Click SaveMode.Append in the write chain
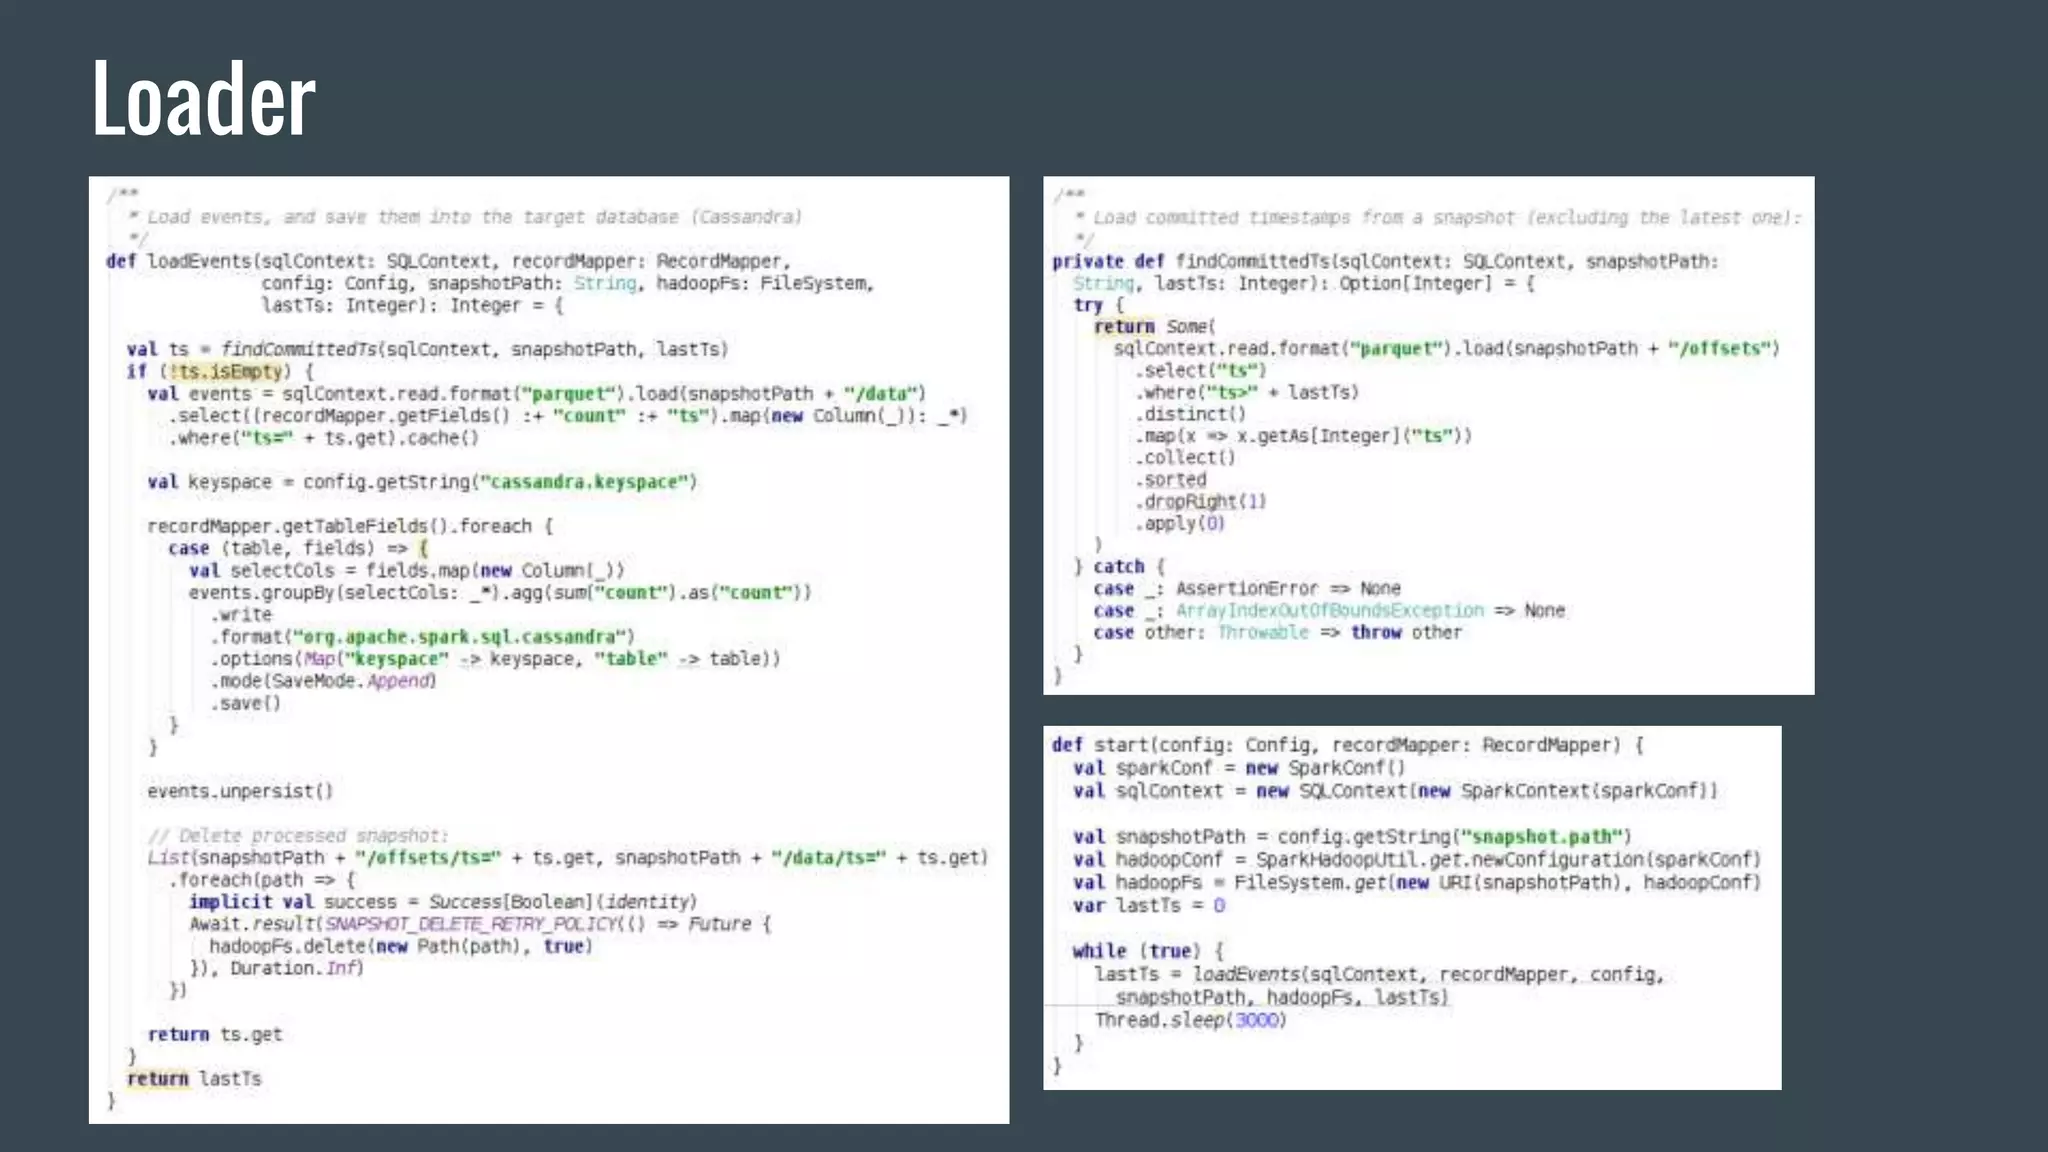 pyautogui.click(x=353, y=681)
